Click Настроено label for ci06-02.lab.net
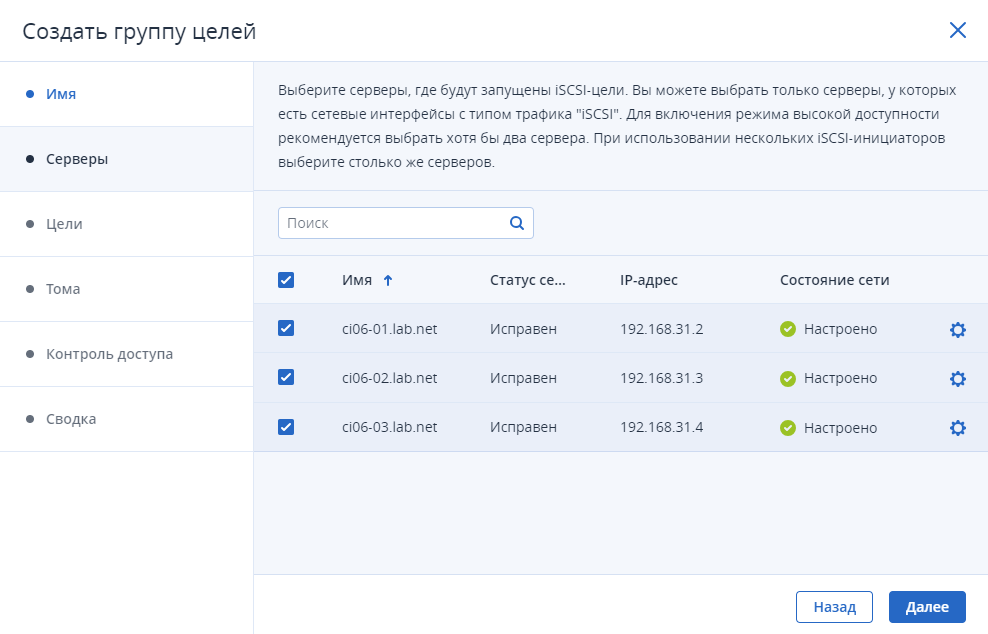The height and width of the screenshot is (634, 988). (841, 378)
